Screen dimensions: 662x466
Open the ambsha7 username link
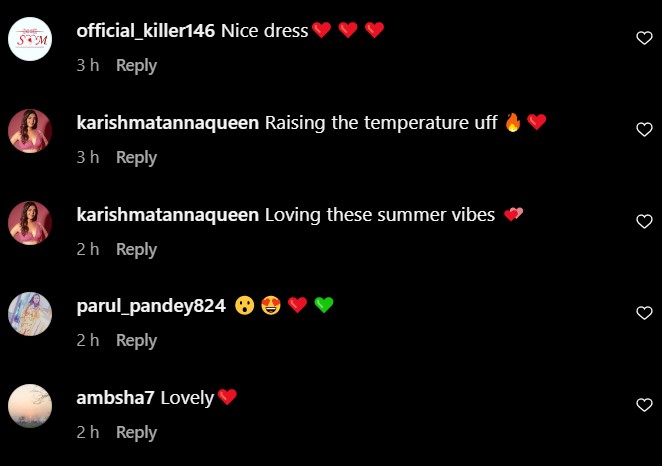pyautogui.click(x=115, y=398)
